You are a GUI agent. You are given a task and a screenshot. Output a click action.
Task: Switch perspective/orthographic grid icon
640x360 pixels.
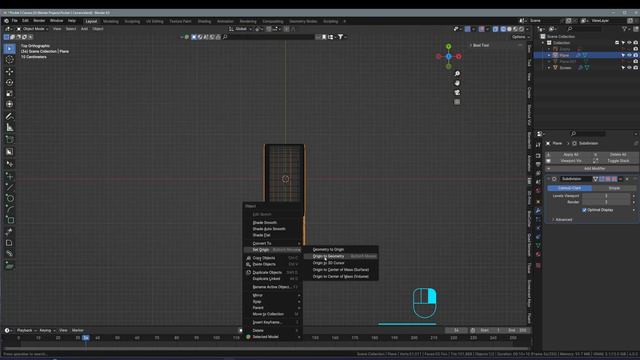[457, 102]
